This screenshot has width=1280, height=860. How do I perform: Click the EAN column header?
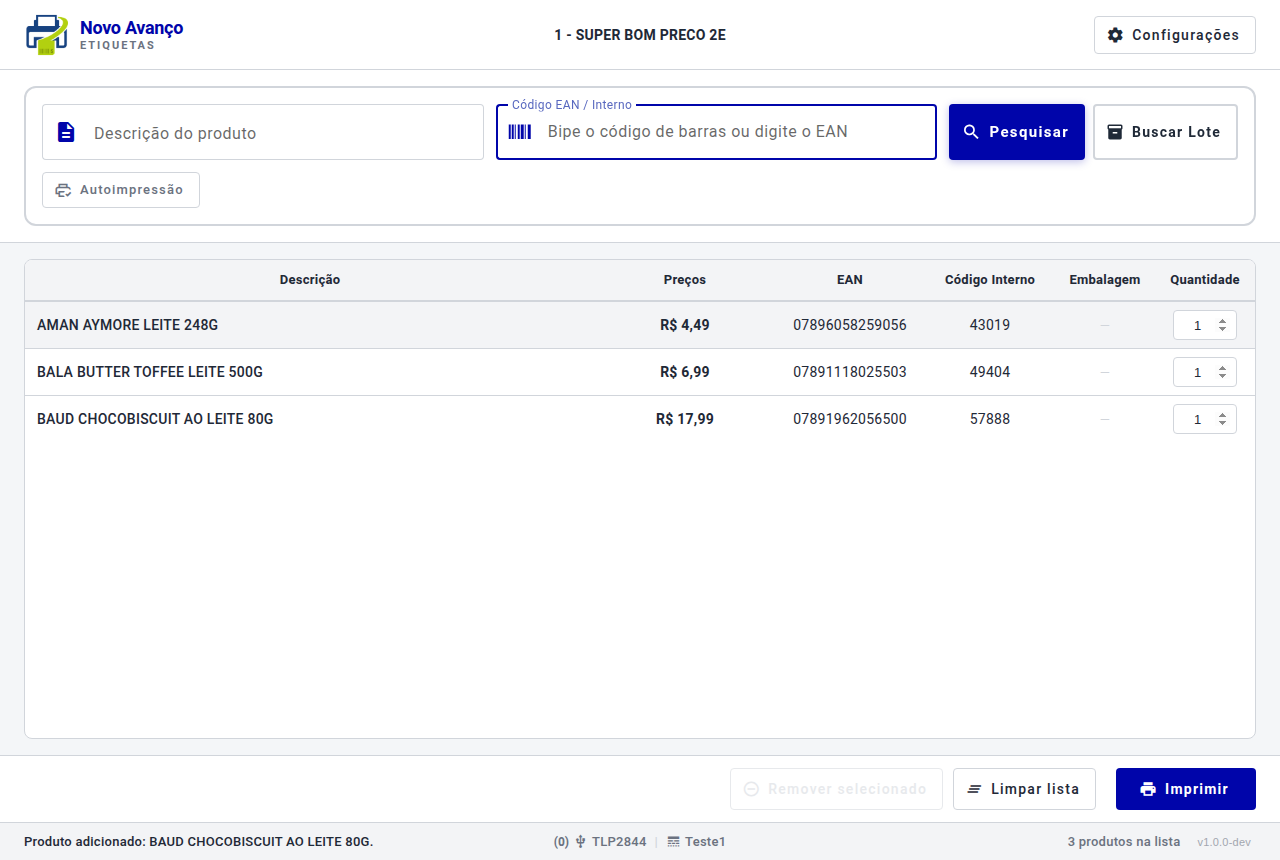850,280
